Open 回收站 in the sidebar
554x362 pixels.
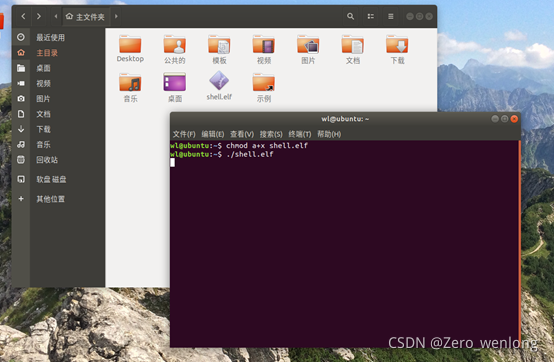tap(47, 160)
